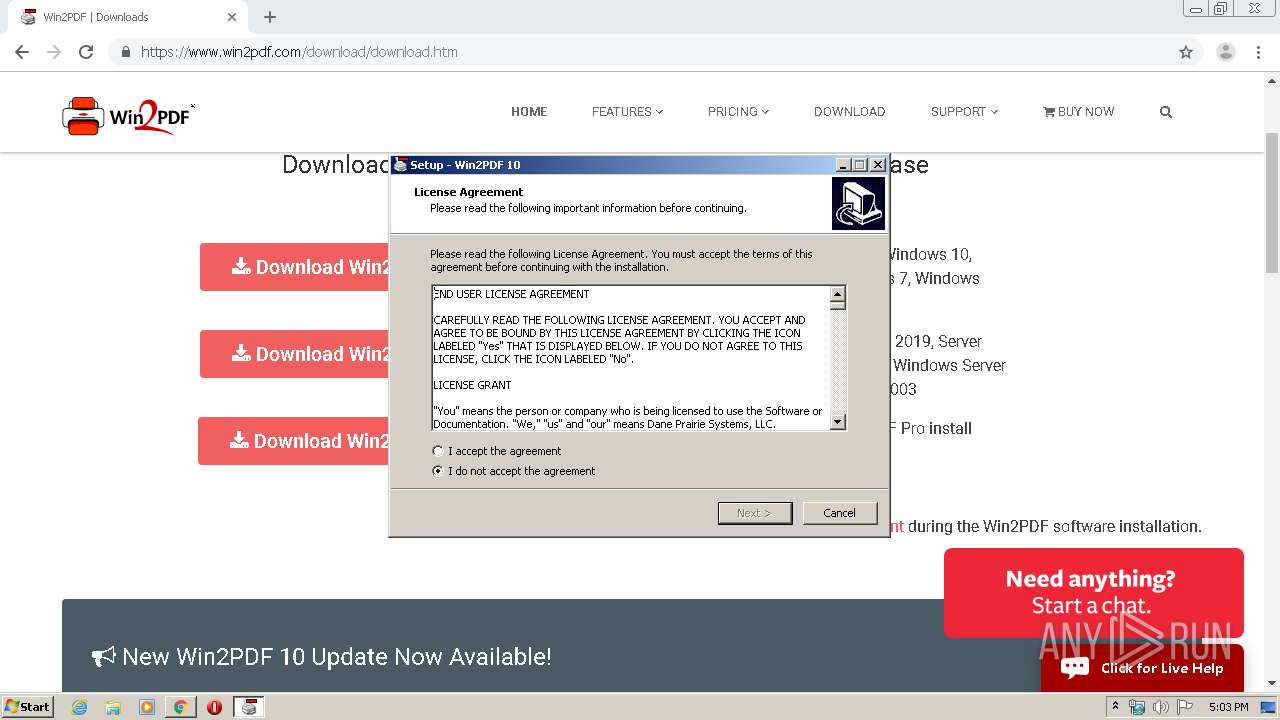Switch to Win2PDF setup taskbar button
Viewport: 1280px width, 720px height.
point(249,707)
